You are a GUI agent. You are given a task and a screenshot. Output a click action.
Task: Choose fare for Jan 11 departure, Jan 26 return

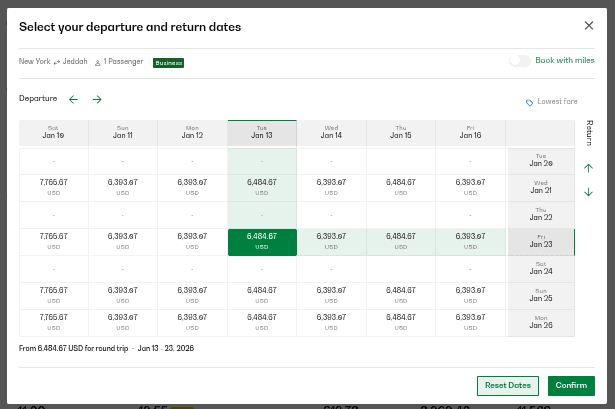123,323
